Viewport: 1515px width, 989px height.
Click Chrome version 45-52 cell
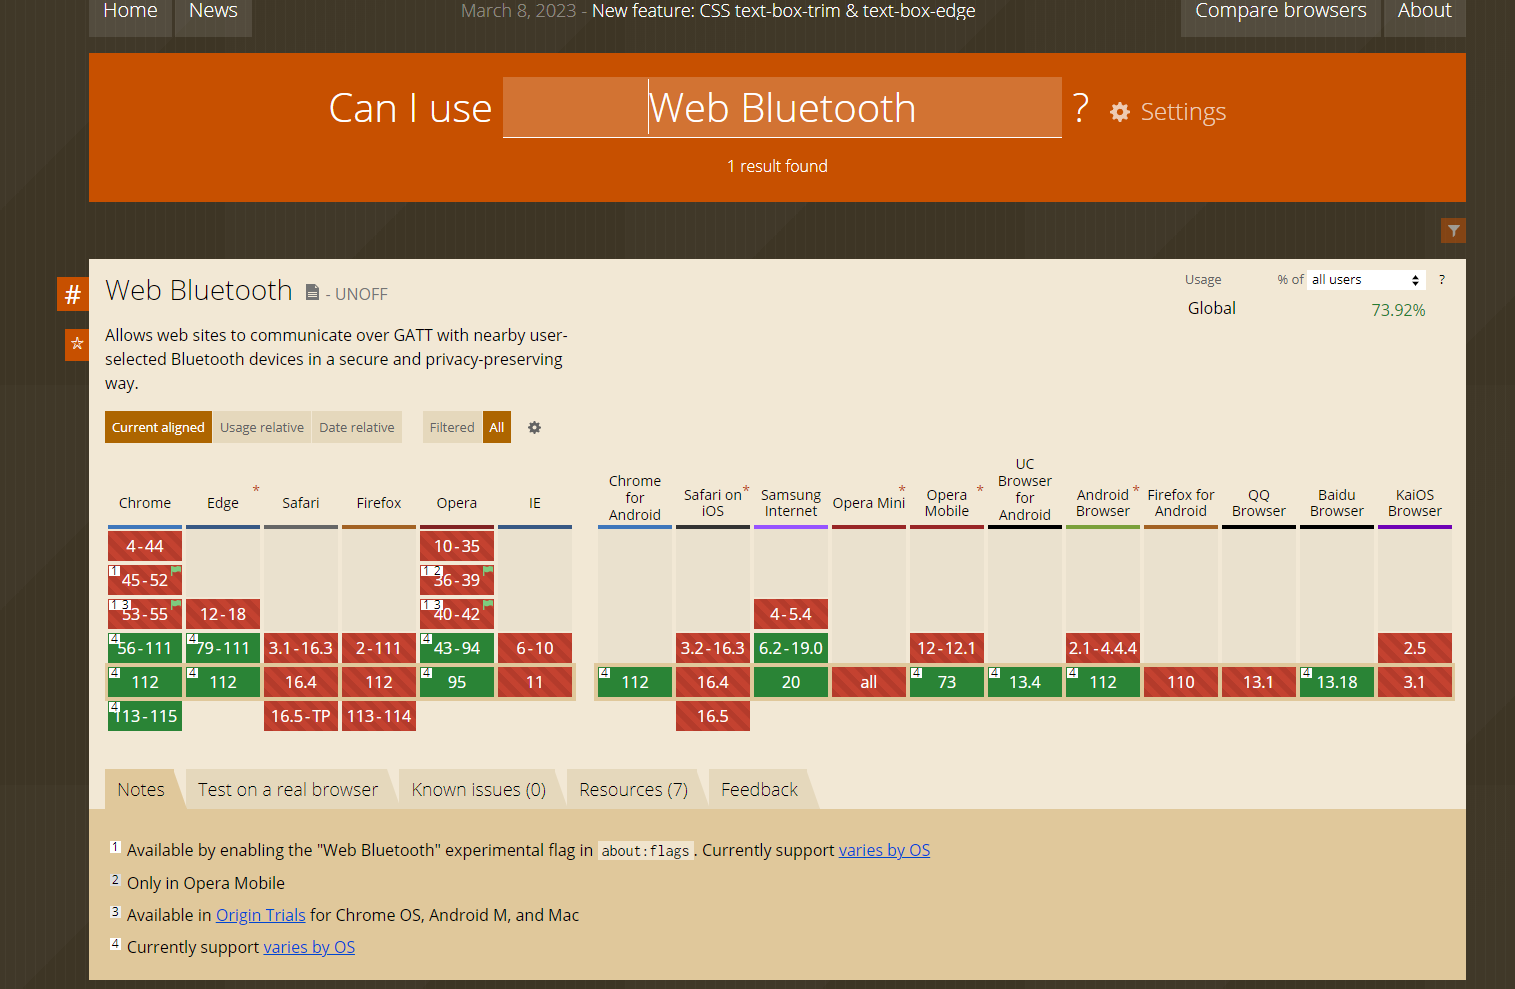click(x=145, y=580)
